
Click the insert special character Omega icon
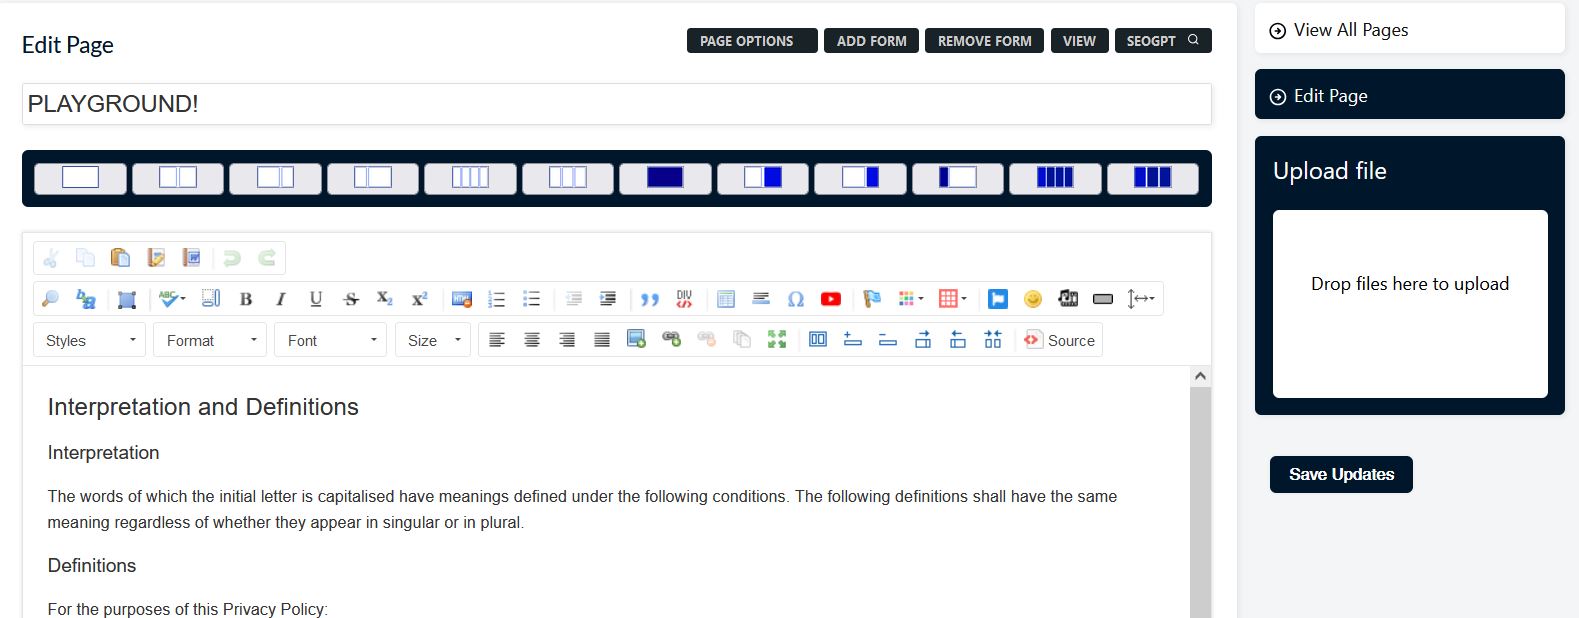click(796, 299)
